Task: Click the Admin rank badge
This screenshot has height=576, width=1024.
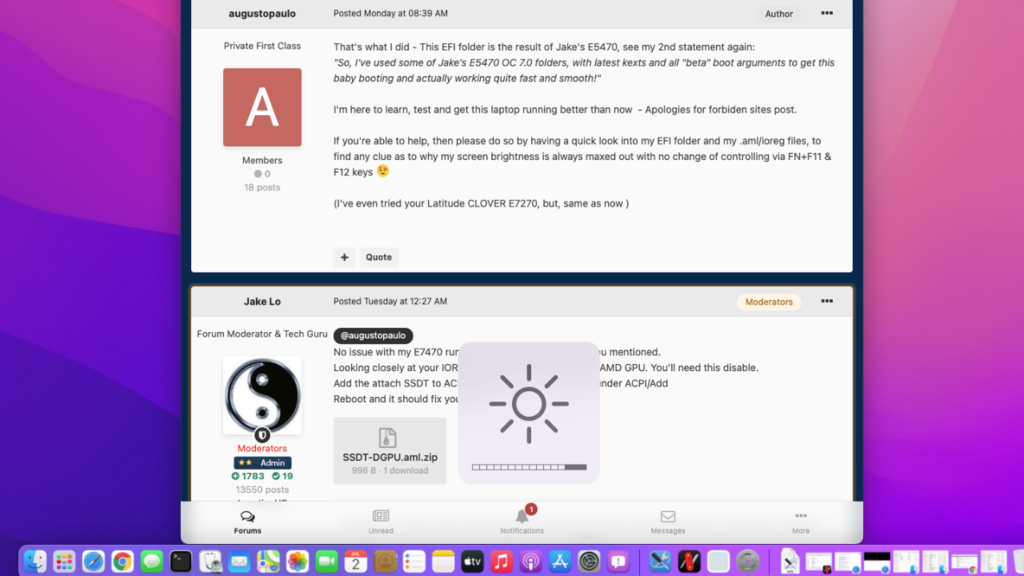Action: [263, 462]
